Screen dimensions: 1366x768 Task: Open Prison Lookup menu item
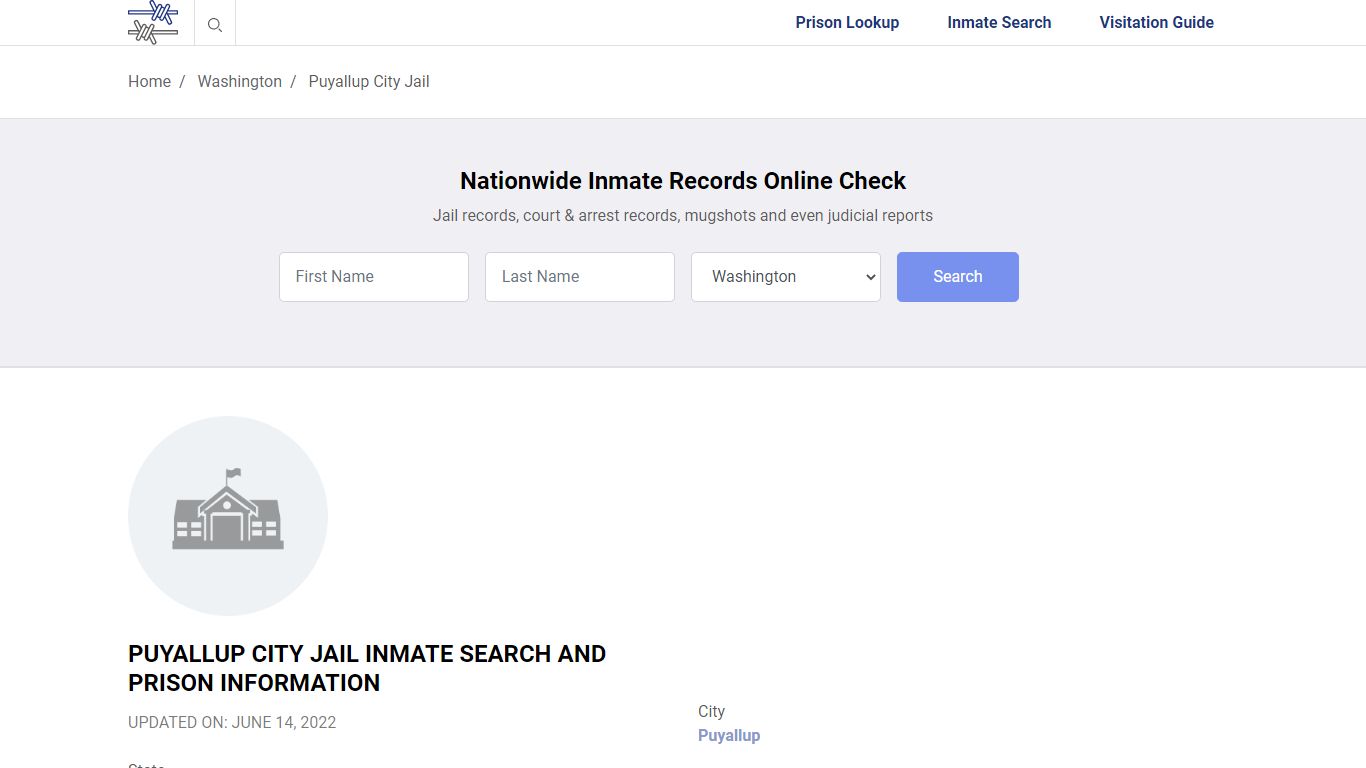point(847,22)
